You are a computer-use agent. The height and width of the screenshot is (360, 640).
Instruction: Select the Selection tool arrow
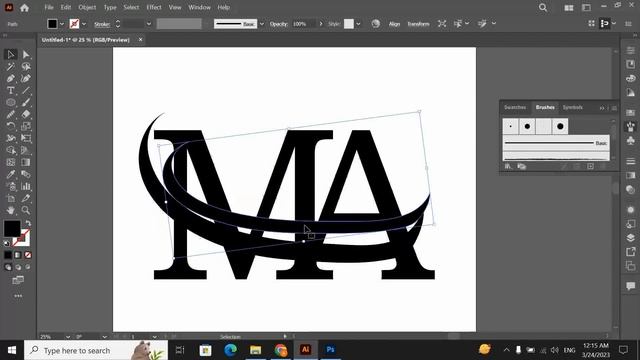tap(11, 54)
